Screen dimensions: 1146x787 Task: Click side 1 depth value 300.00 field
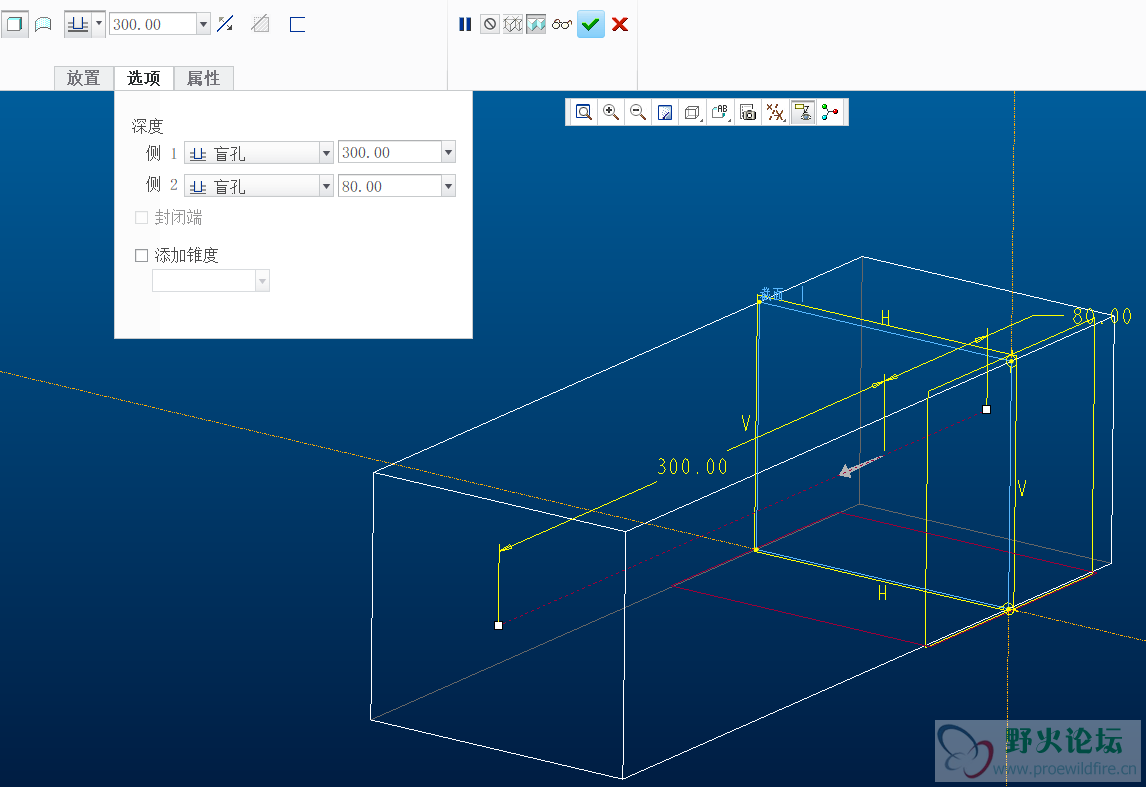coord(390,152)
